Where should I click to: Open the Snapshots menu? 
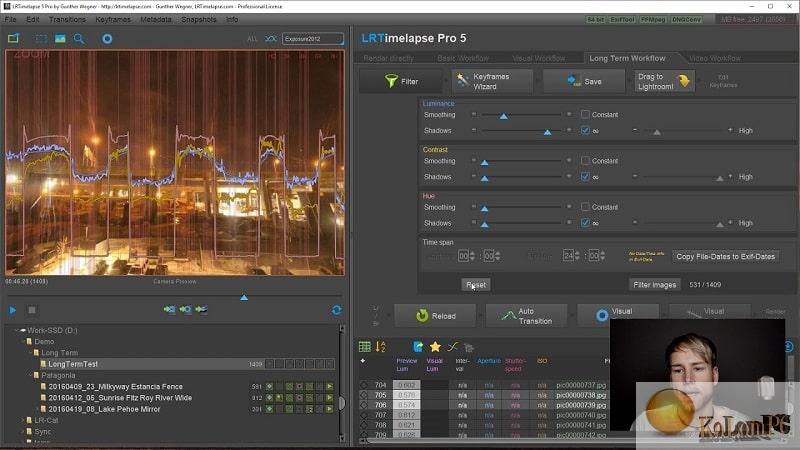pyautogui.click(x=199, y=19)
